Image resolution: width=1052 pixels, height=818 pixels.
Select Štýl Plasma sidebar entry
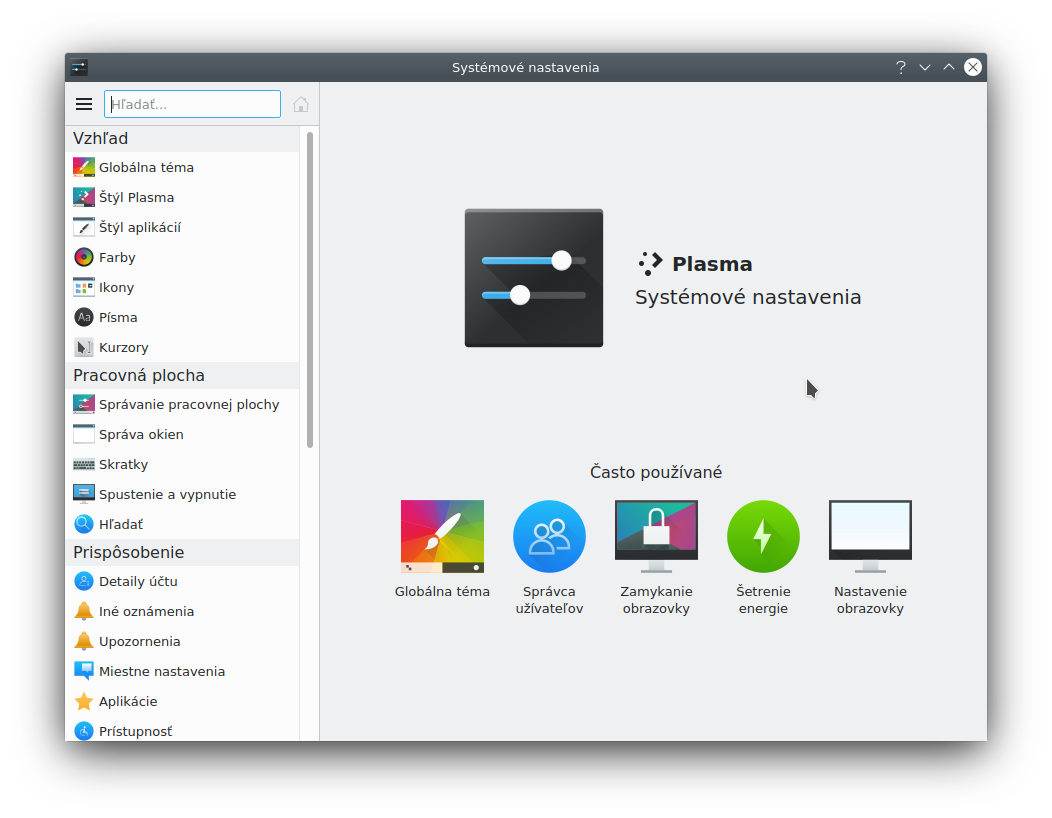(x=182, y=197)
